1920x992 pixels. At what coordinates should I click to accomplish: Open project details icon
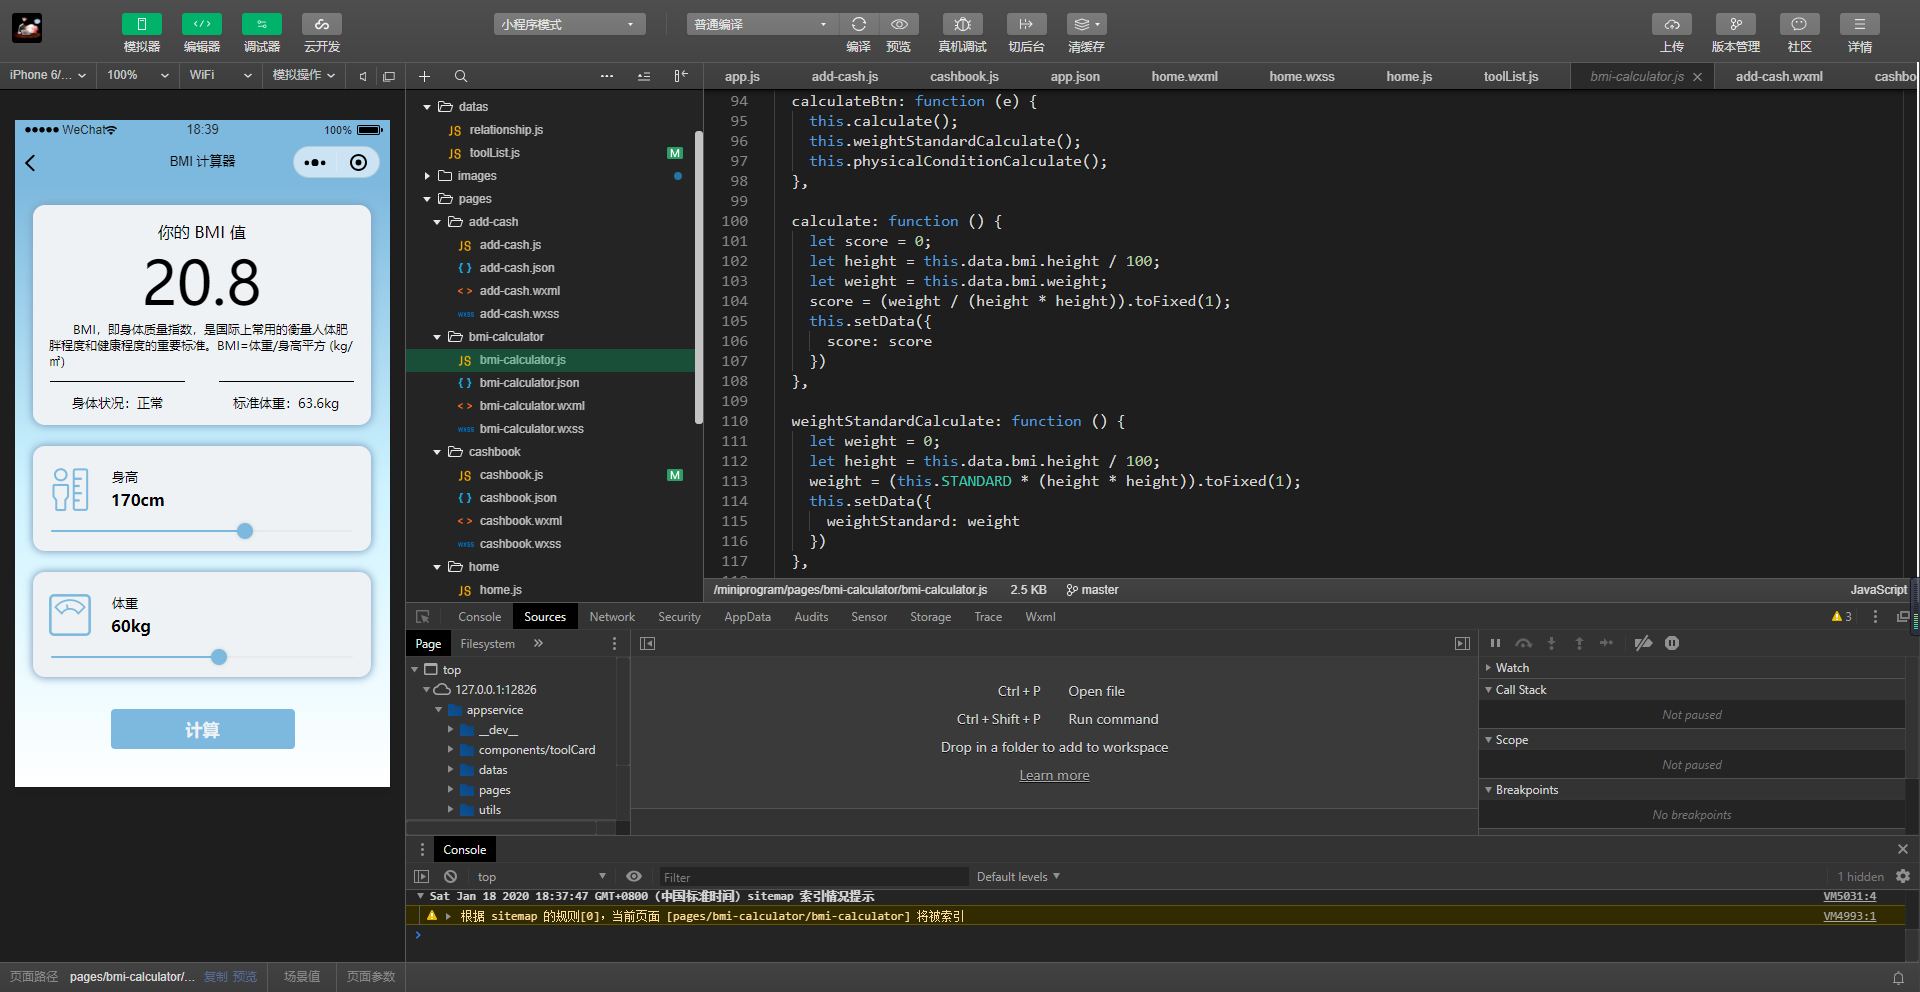tap(1860, 24)
